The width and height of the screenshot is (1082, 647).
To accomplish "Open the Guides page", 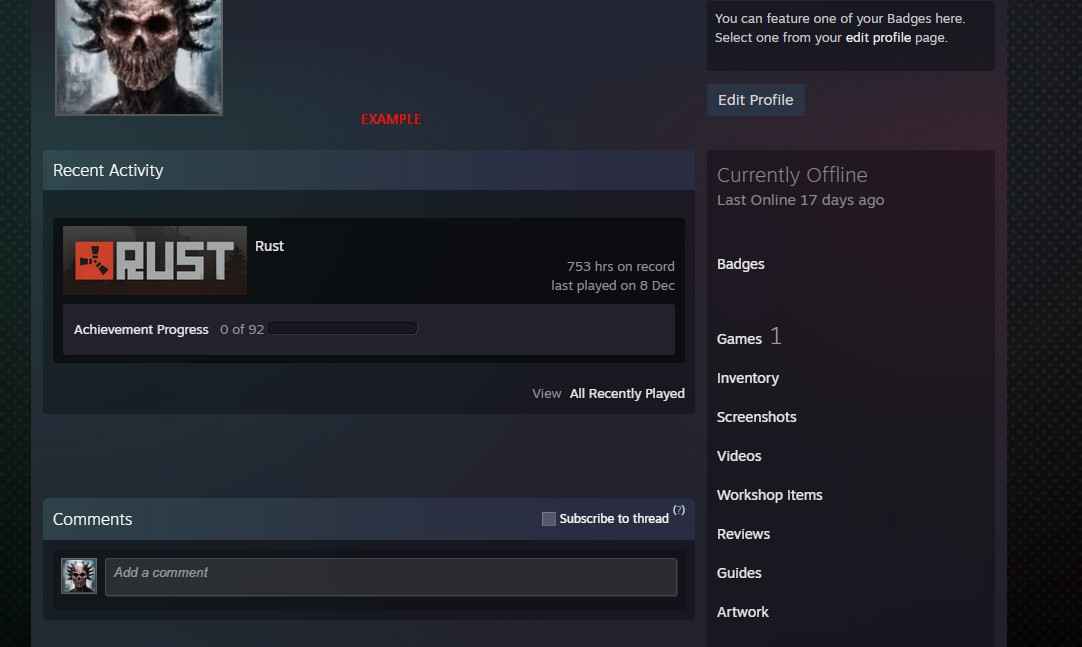I will click(739, 573).
